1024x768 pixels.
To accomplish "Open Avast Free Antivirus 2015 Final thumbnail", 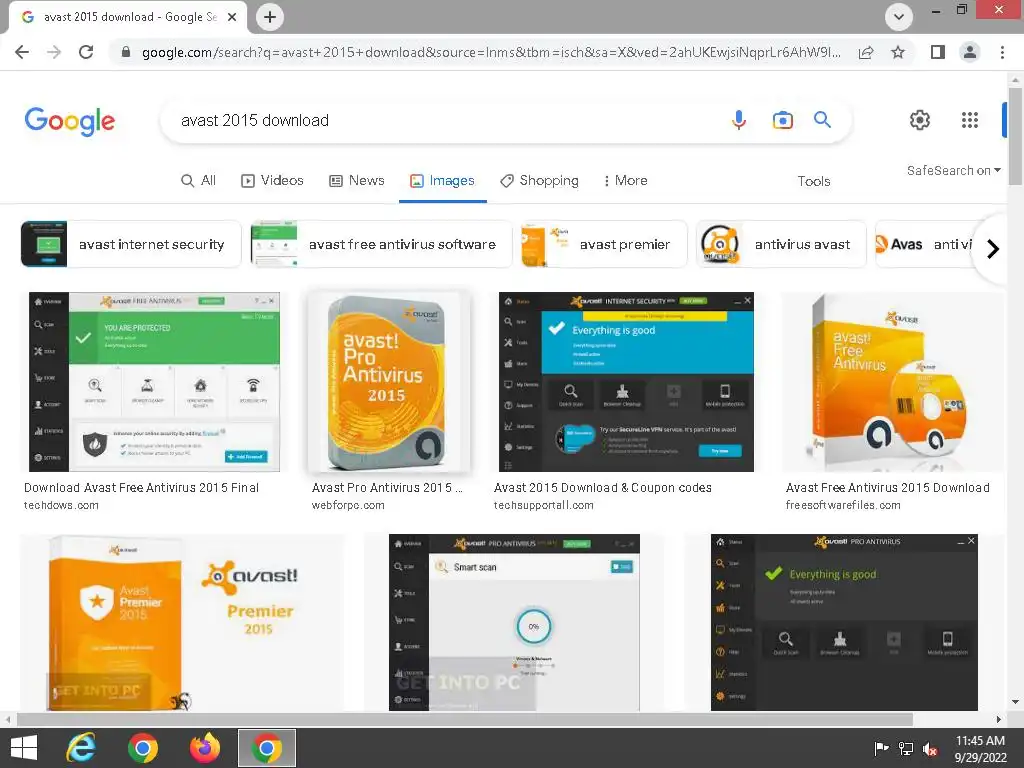I will 154,382.
